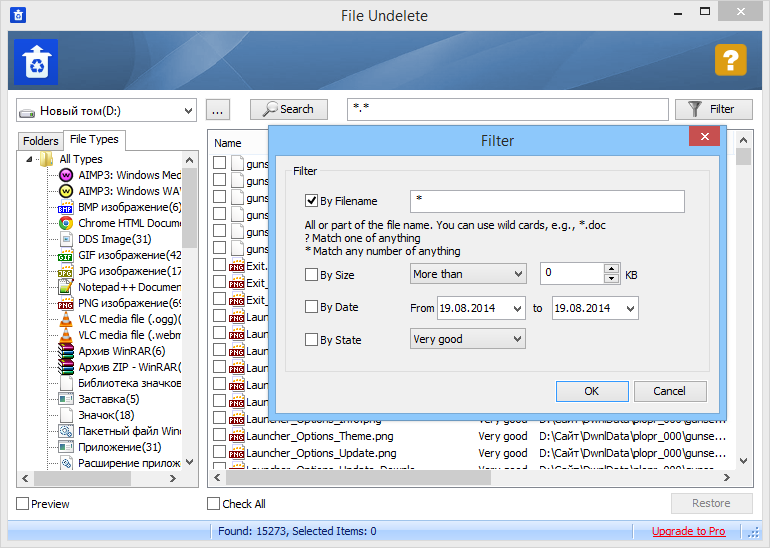Enable the By State filter checkbox
The height and width of the screenshot is (548, 770).
(311, 339)
